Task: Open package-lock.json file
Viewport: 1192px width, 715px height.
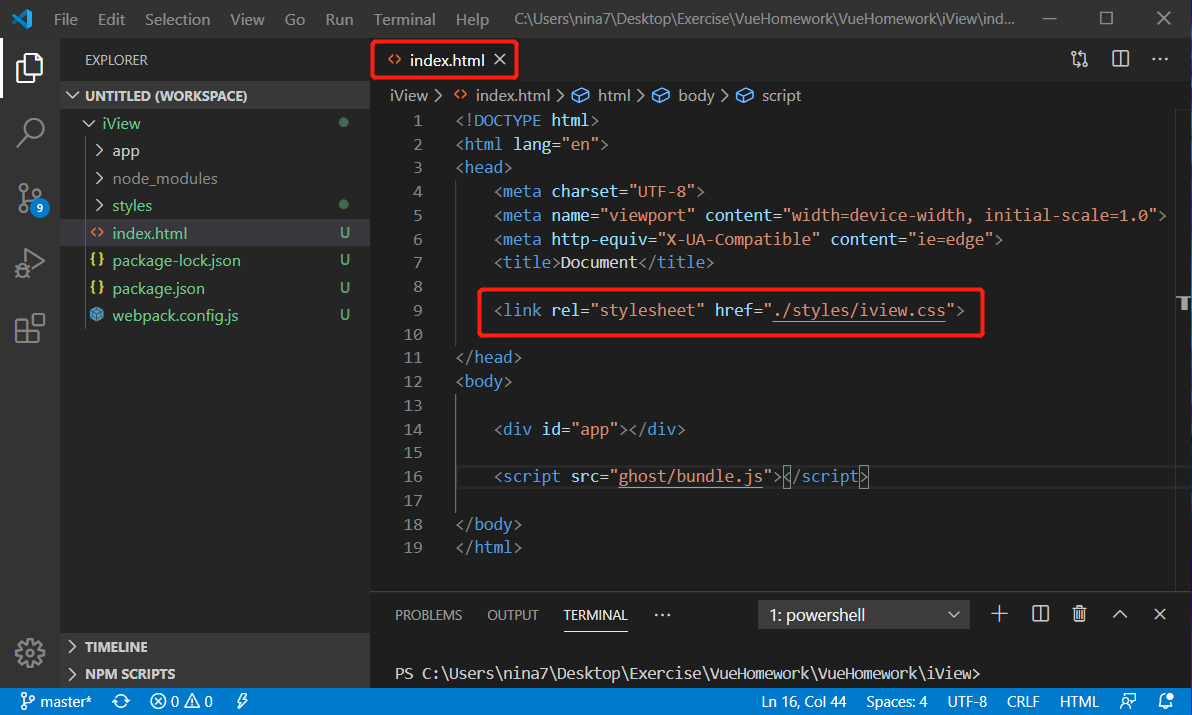Action: click(215, 260)
